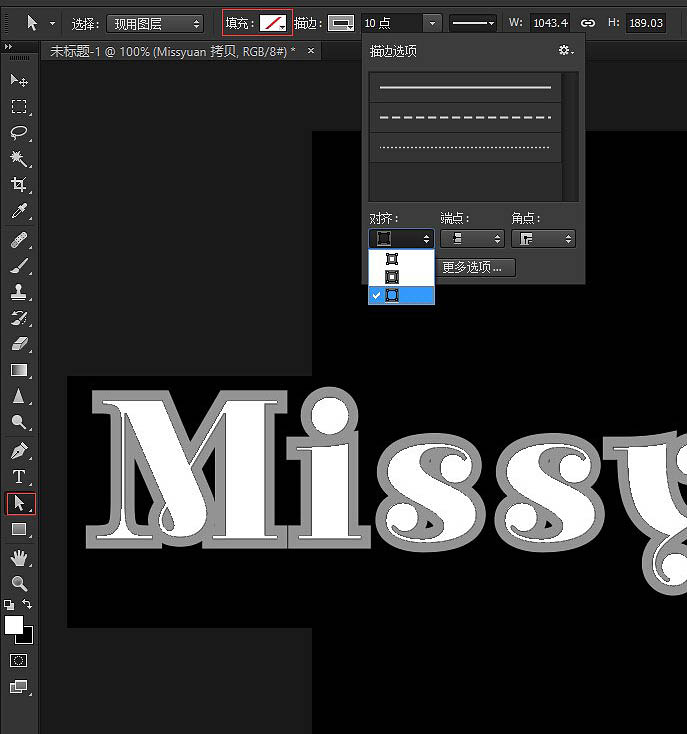The height and width of the screenshot is (734, 687).
Task: Select the Gradient tool
Action: click(19, 370)
